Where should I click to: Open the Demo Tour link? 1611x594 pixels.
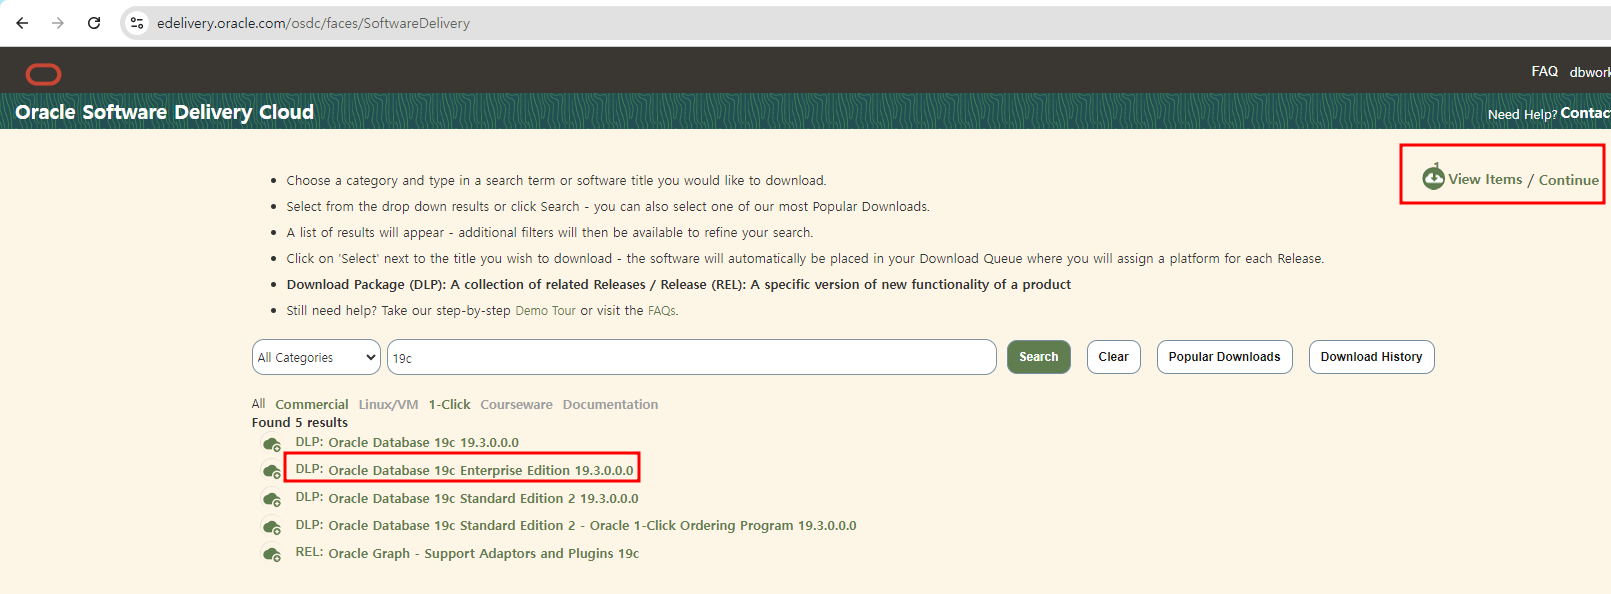(x=545, y=311)
